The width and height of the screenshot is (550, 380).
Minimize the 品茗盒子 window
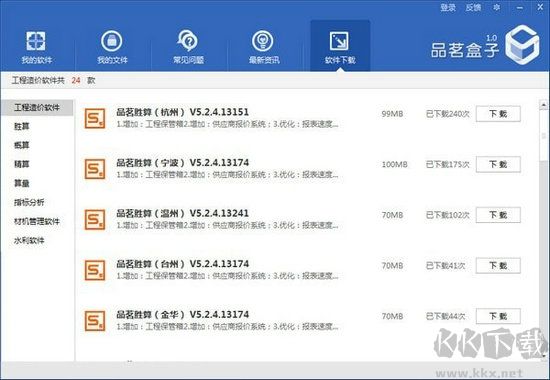pos(519,7)
